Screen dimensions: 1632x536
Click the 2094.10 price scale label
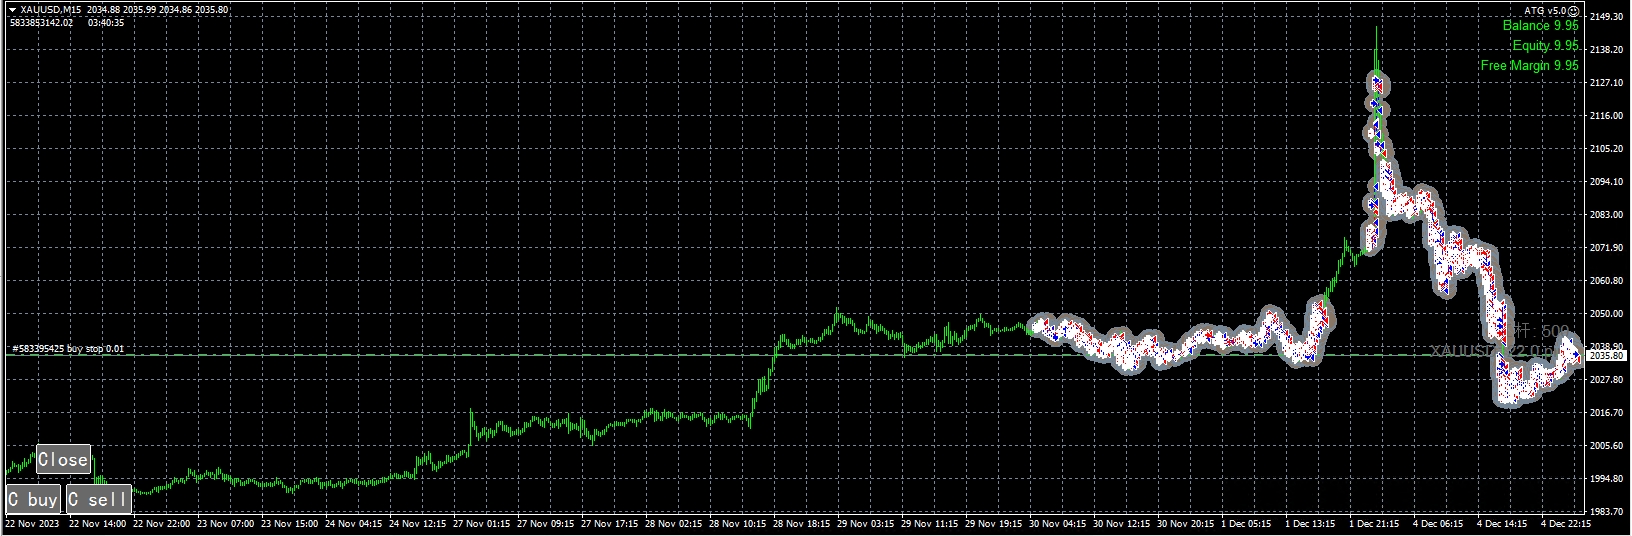(x=1606, y=182)
